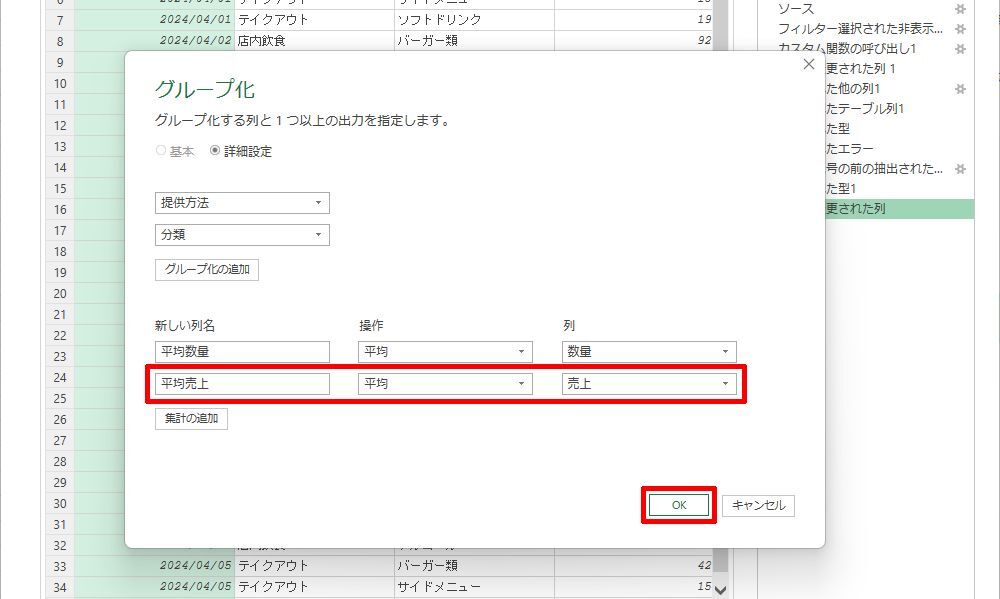Click the gear icon beside ソース step

pos(960,9)
